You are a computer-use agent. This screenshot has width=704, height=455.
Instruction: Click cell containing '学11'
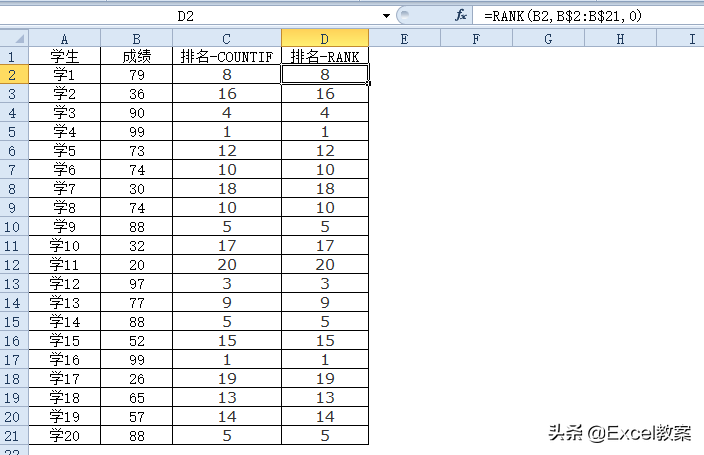[65, 265]
